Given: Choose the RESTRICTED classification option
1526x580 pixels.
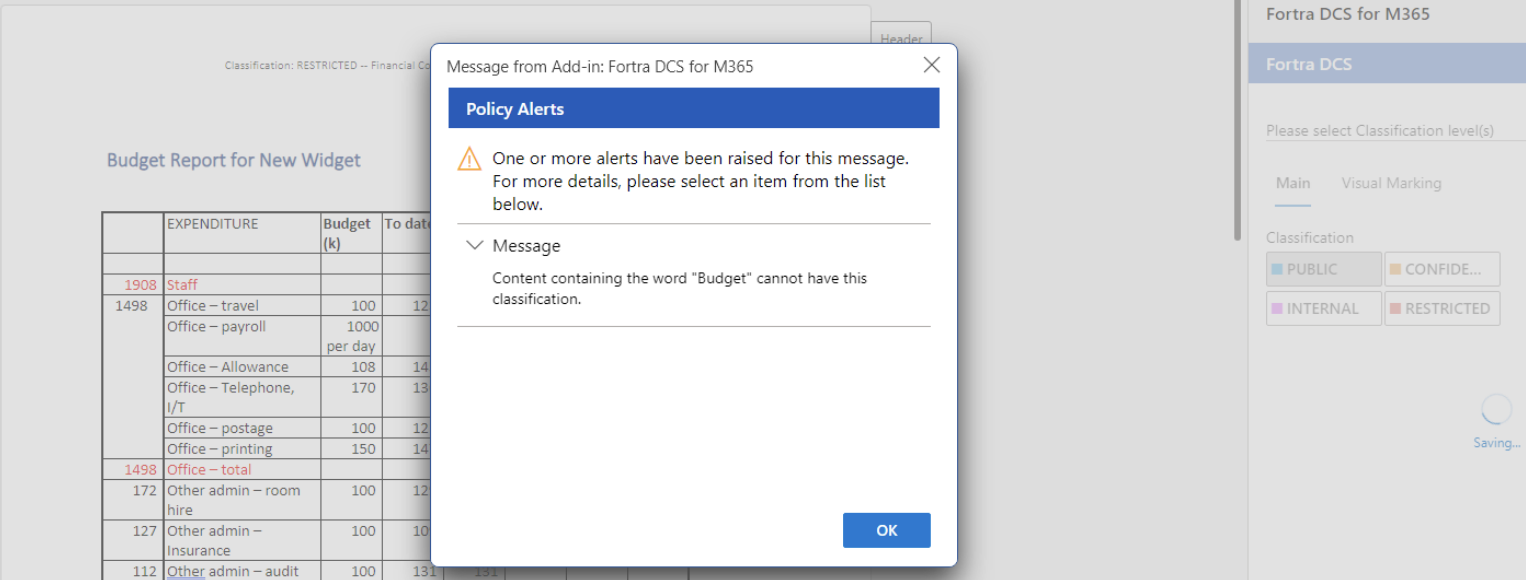Looking at the screenshot, I should tap(1442, 309).
